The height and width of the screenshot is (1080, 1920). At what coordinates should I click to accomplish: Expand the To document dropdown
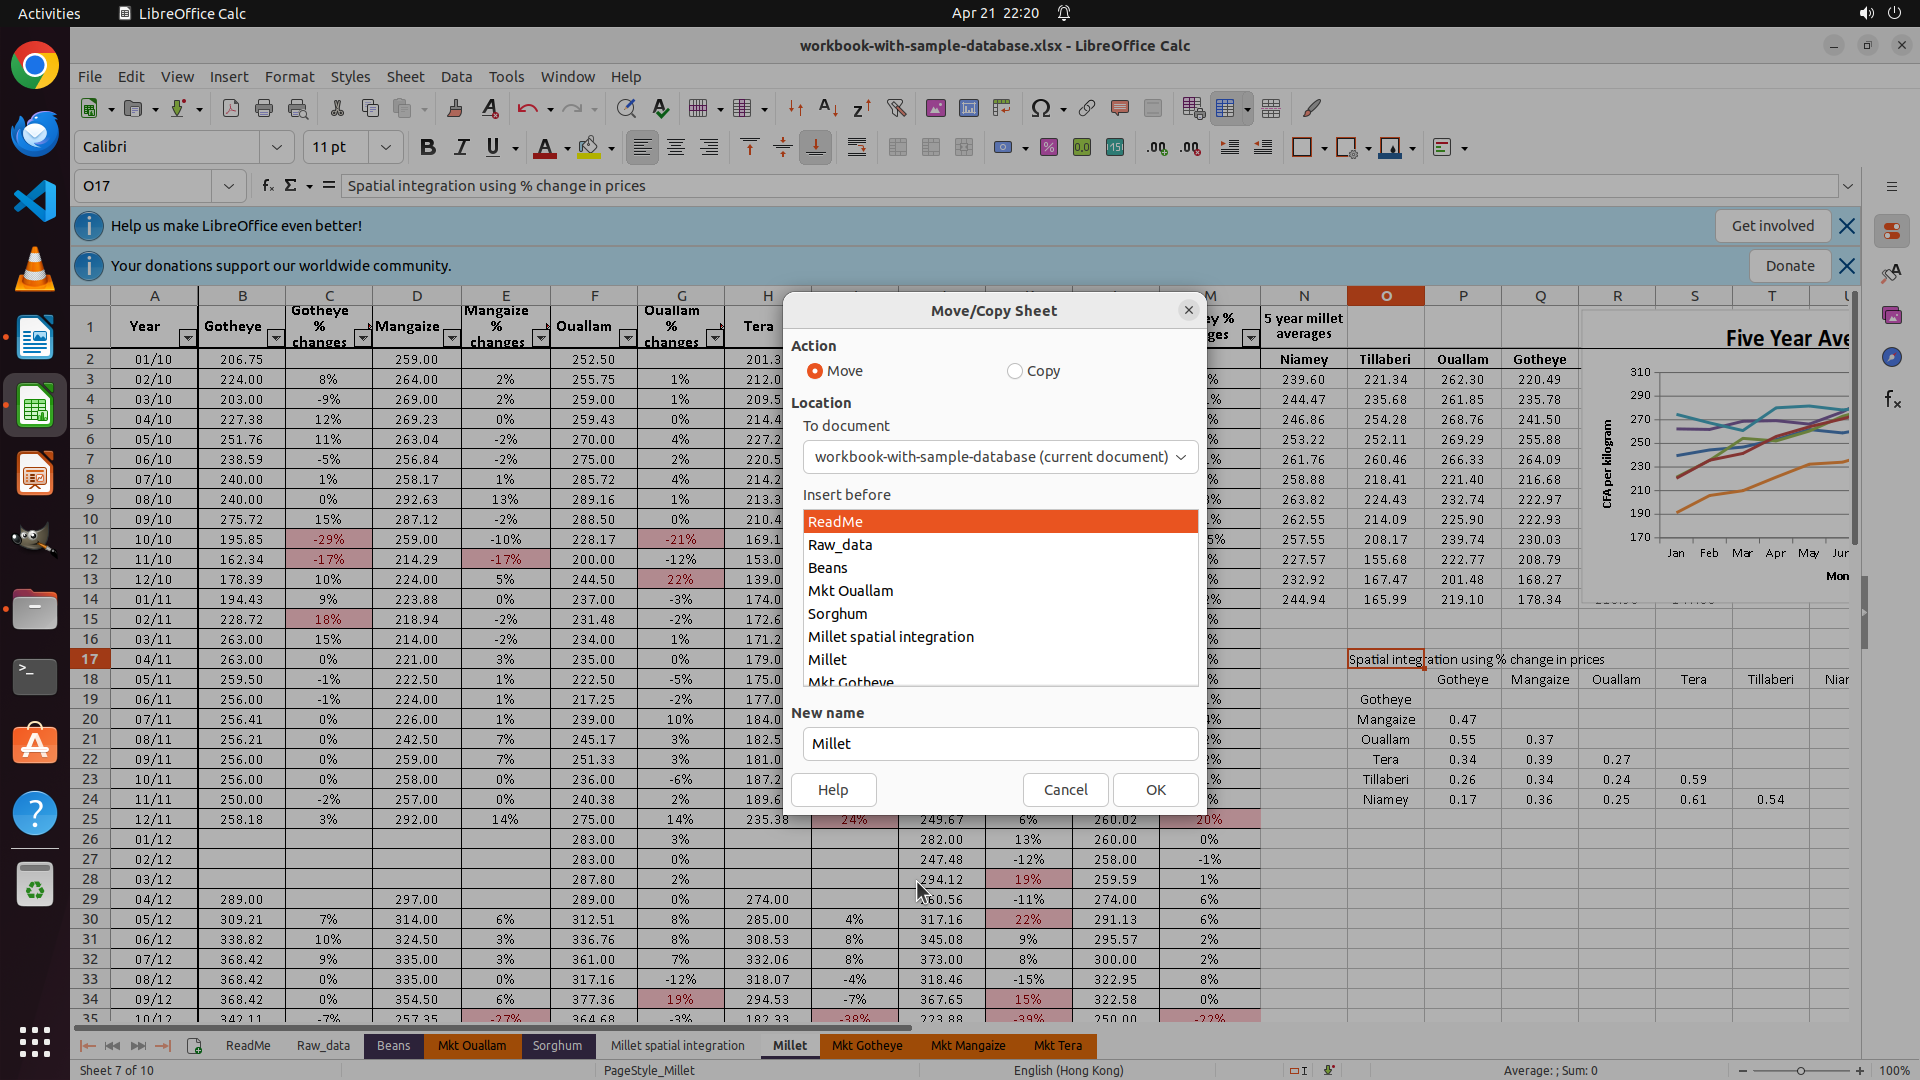pyautogui.click(x=1181, y=457)
